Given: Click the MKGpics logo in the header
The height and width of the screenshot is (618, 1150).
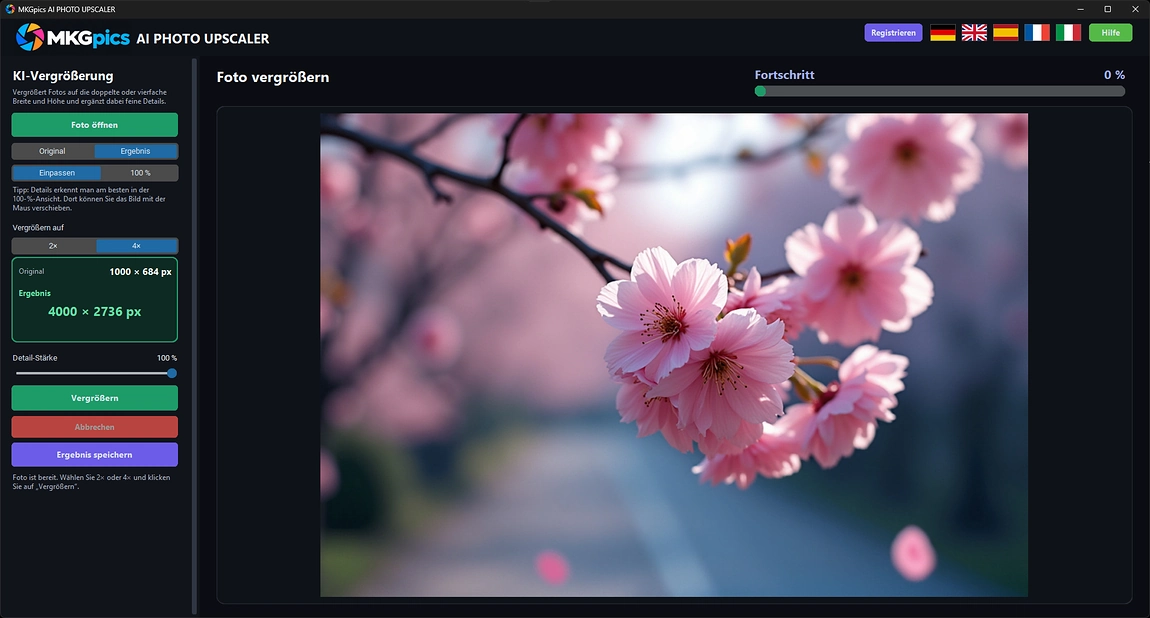Looking at the screenshot, I should click(x=73, y=37).
